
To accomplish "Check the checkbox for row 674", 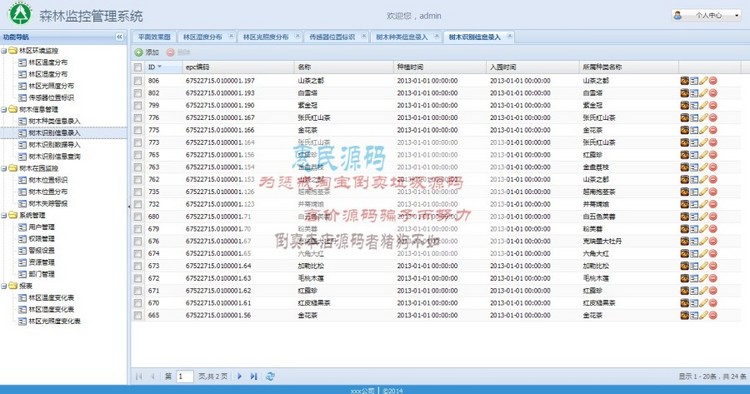I will pyautogui.click(x=138, y=253).
